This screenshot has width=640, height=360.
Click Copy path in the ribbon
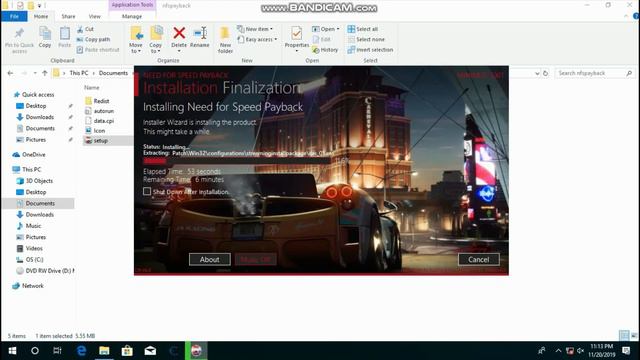(x=93, y=39)
